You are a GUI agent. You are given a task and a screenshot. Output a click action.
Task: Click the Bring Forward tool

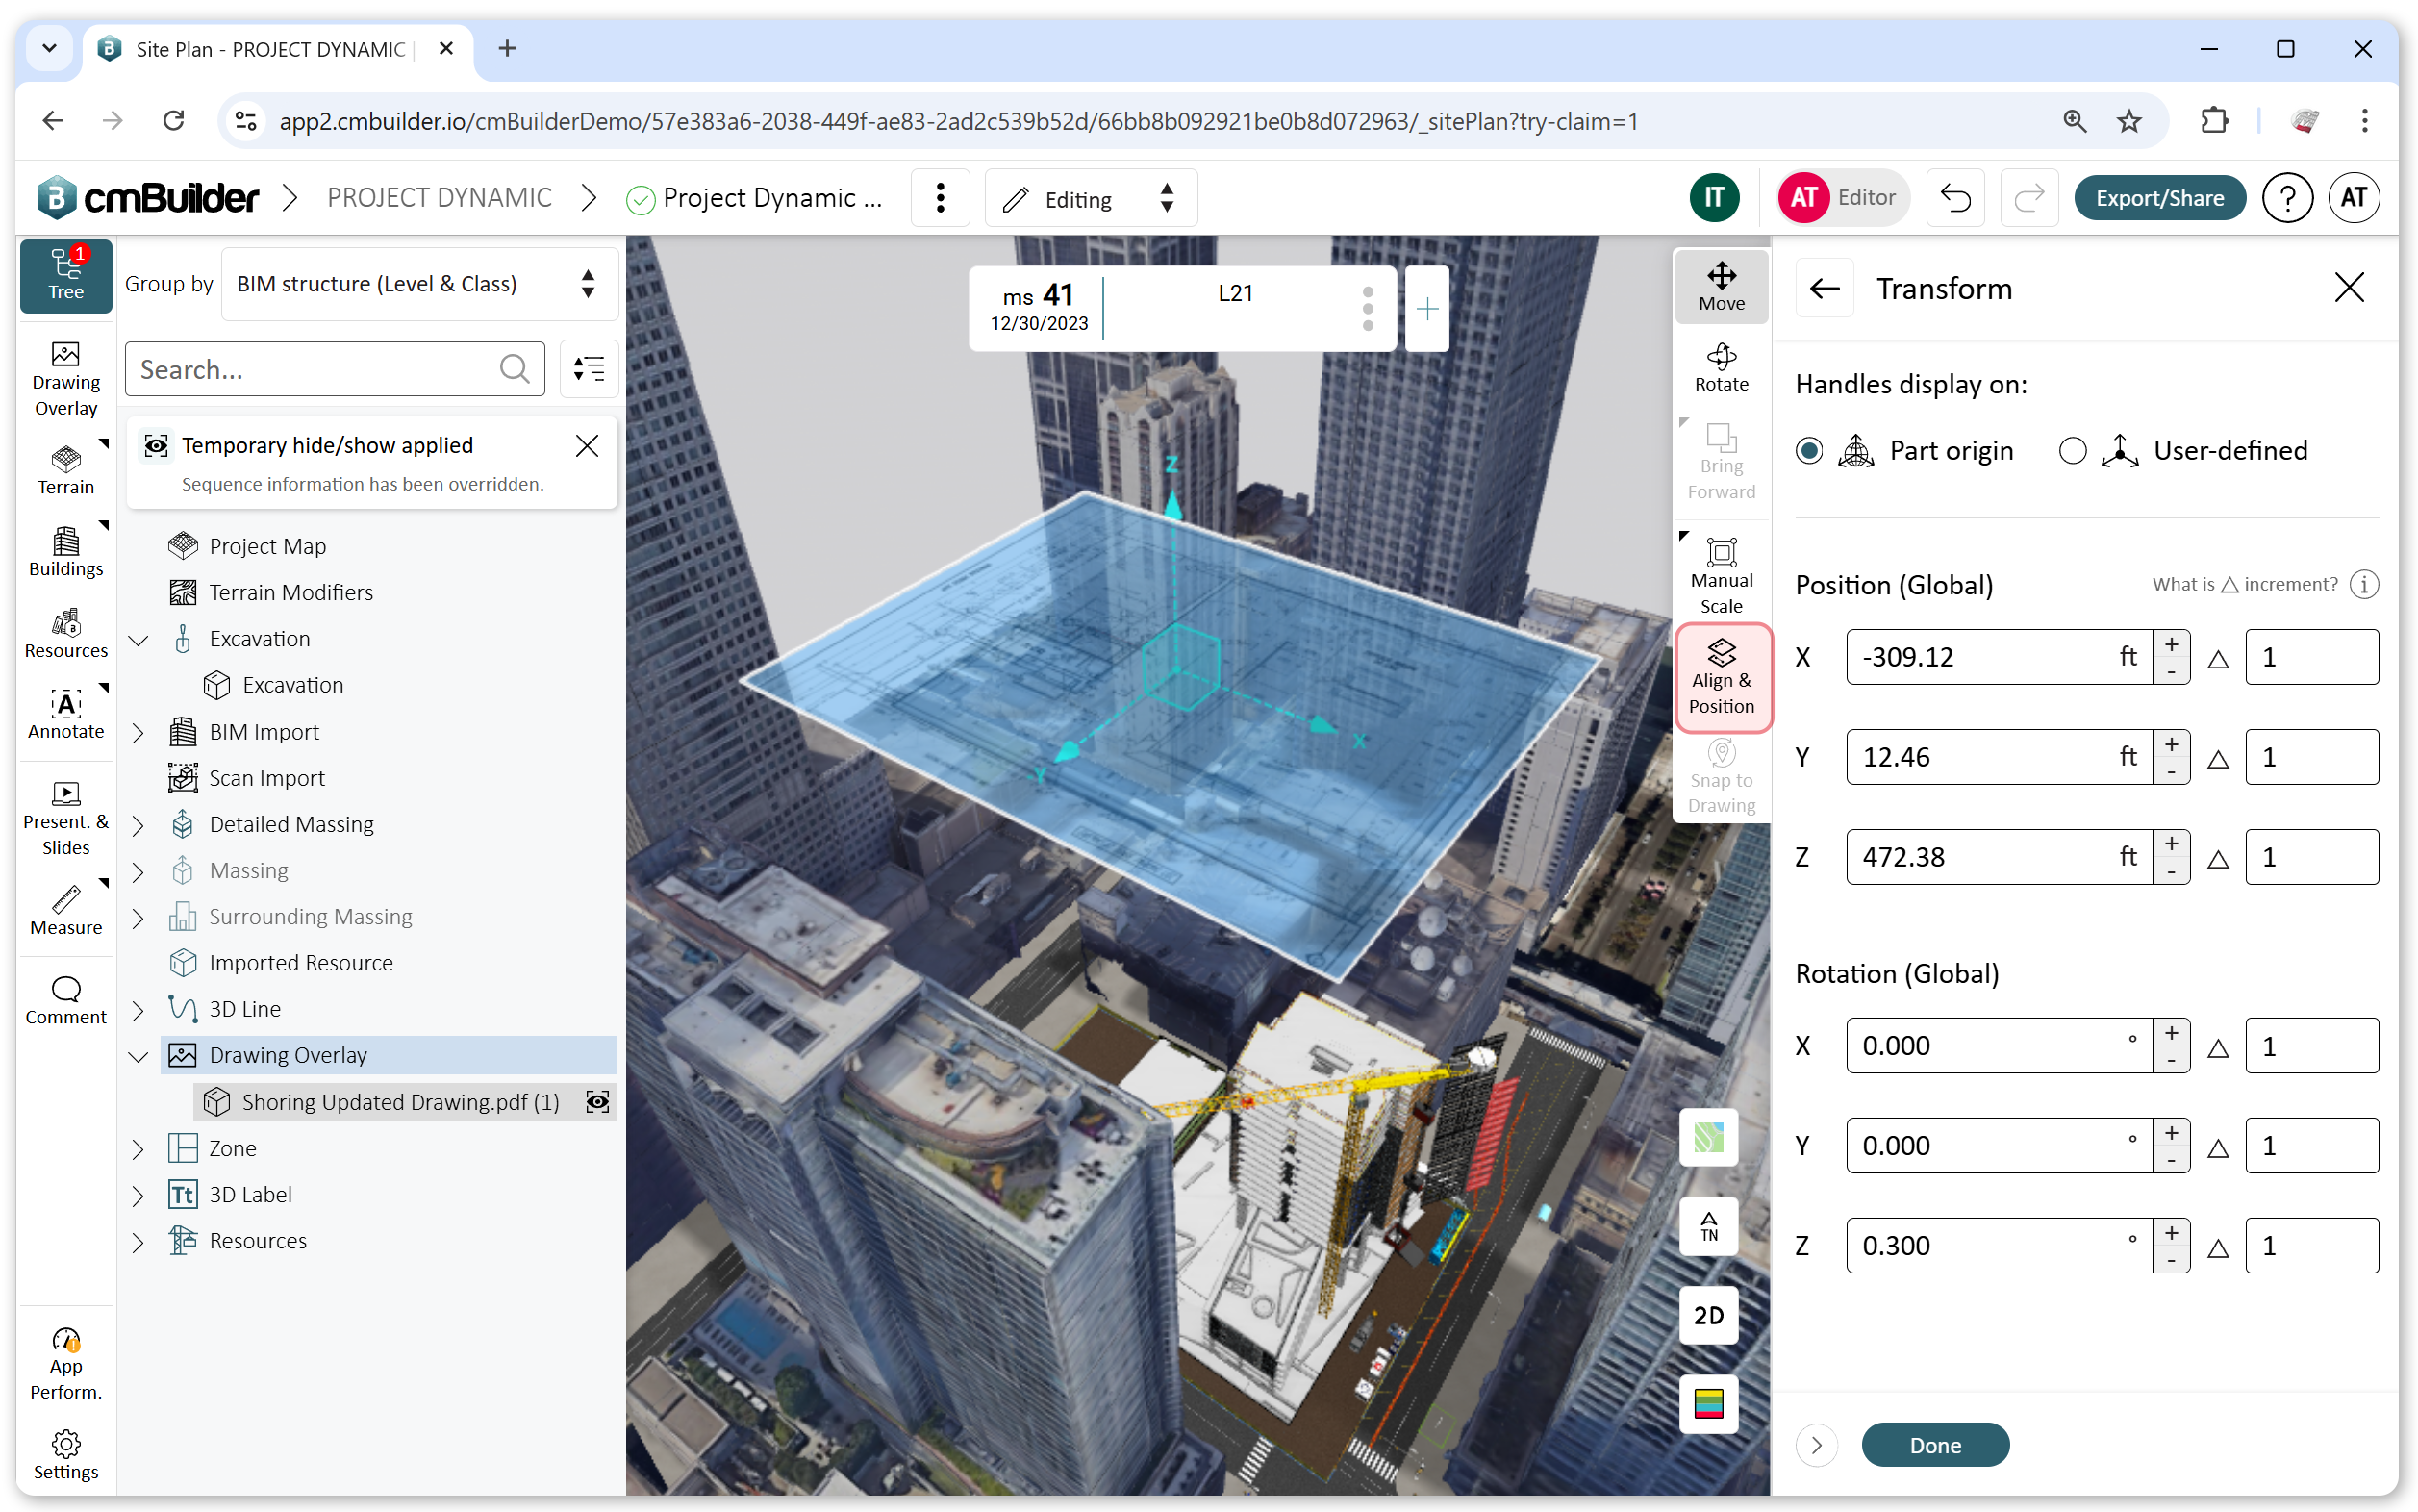(x=1721, y=462)
